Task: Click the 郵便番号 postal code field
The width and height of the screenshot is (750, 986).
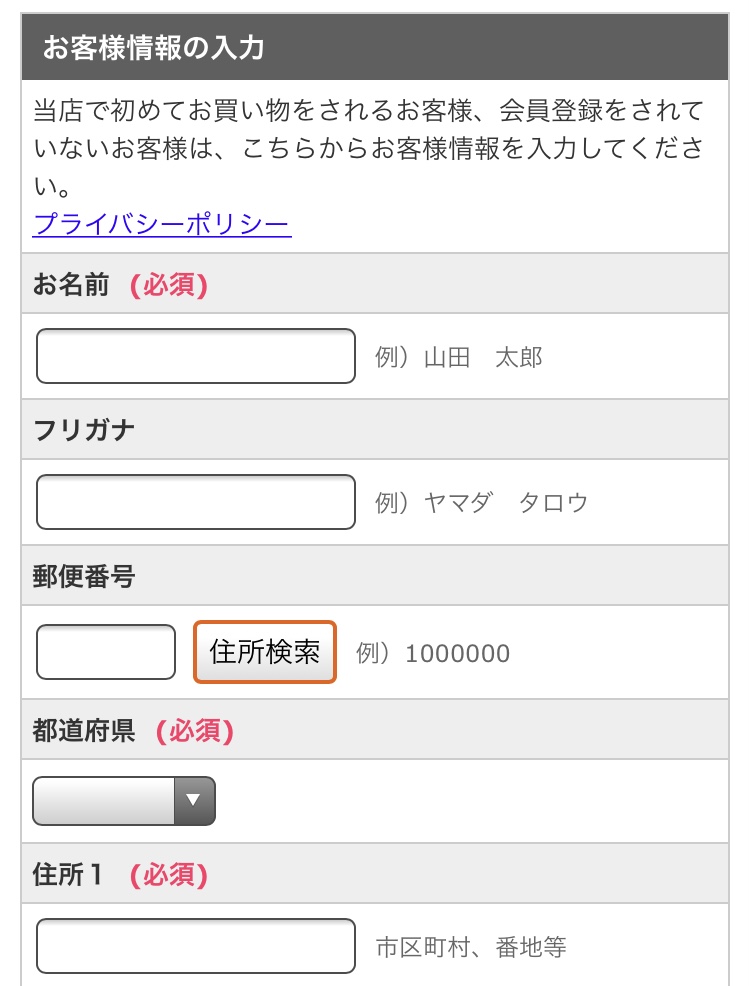Action: (x=106, y=652)
